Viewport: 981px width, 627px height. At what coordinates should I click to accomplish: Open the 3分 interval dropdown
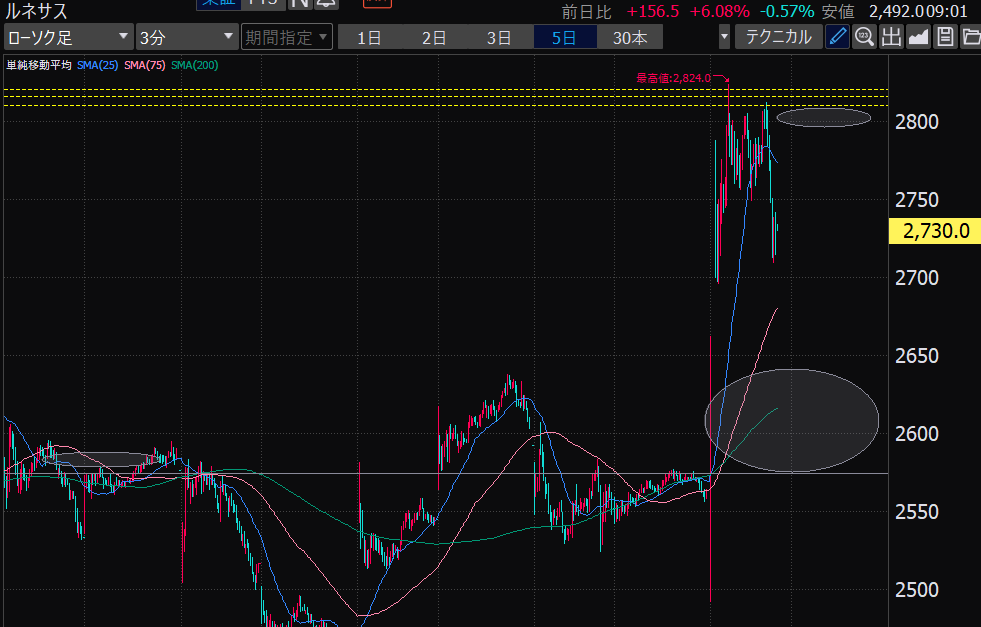pyautogui.click(x=185, y=38)
